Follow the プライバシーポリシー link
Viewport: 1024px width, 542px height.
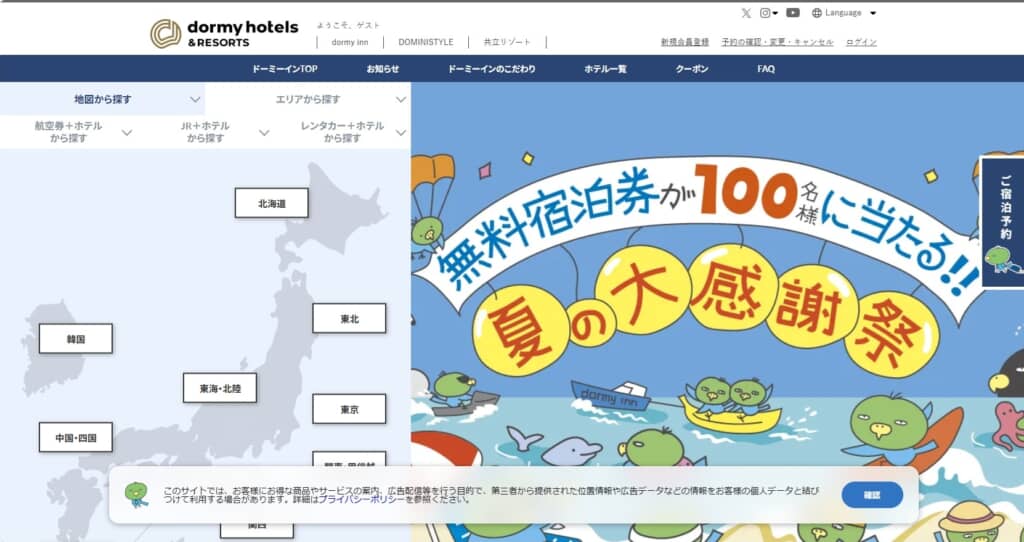coord(361,499)
